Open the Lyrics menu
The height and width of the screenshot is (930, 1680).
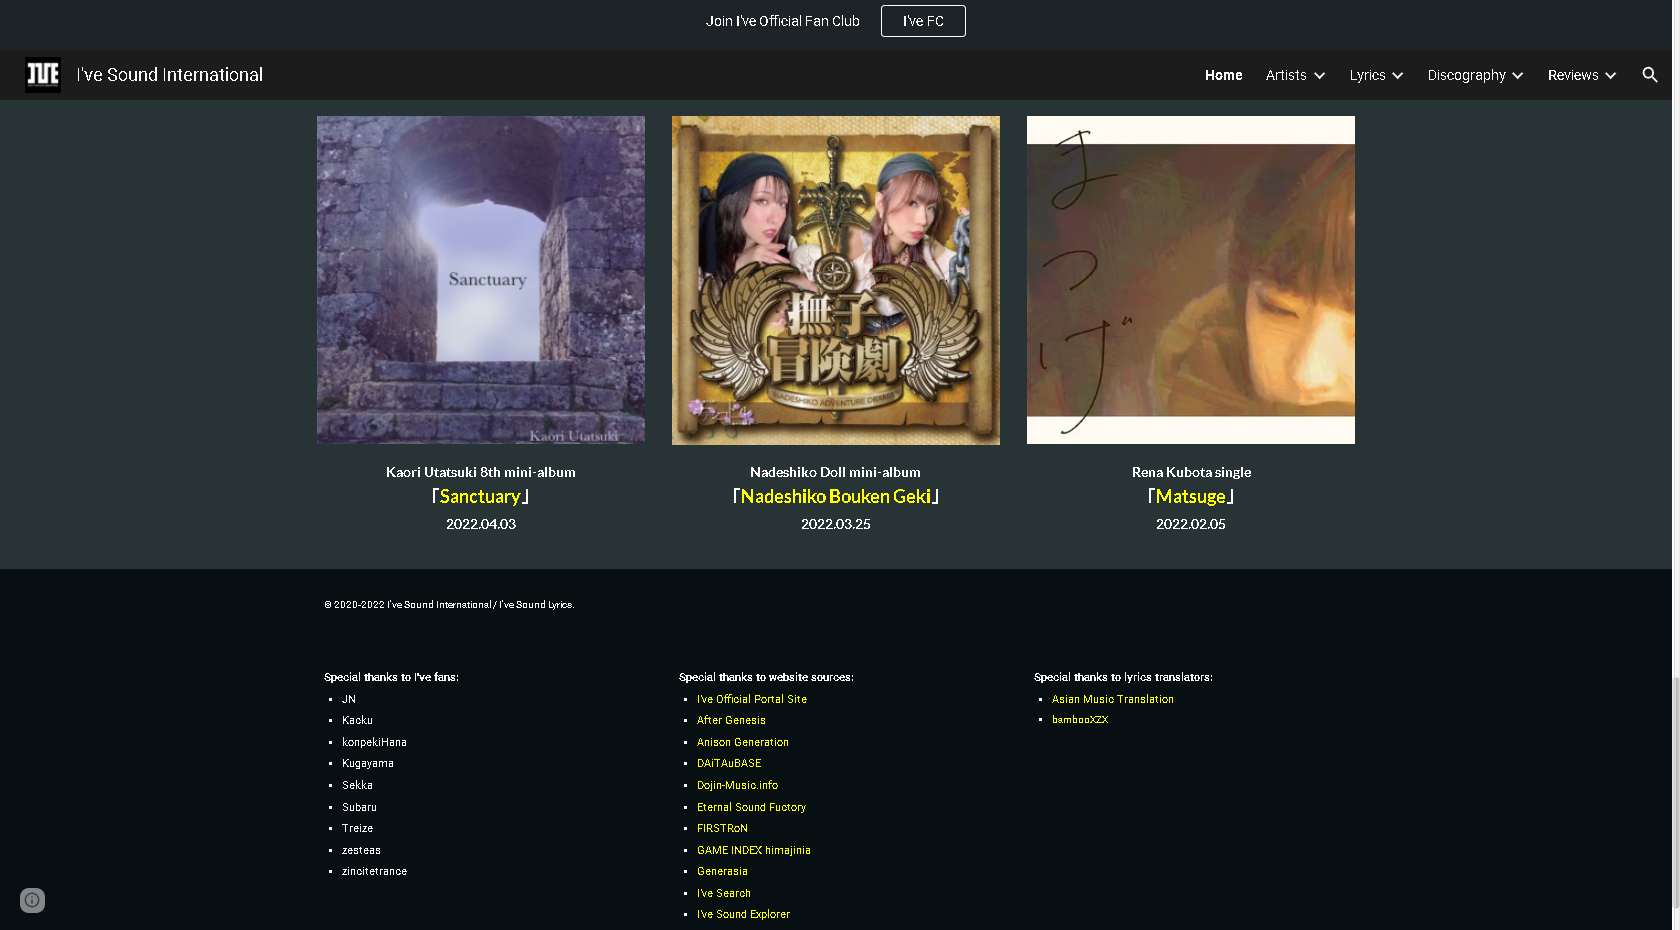(x=1367, y=75)
